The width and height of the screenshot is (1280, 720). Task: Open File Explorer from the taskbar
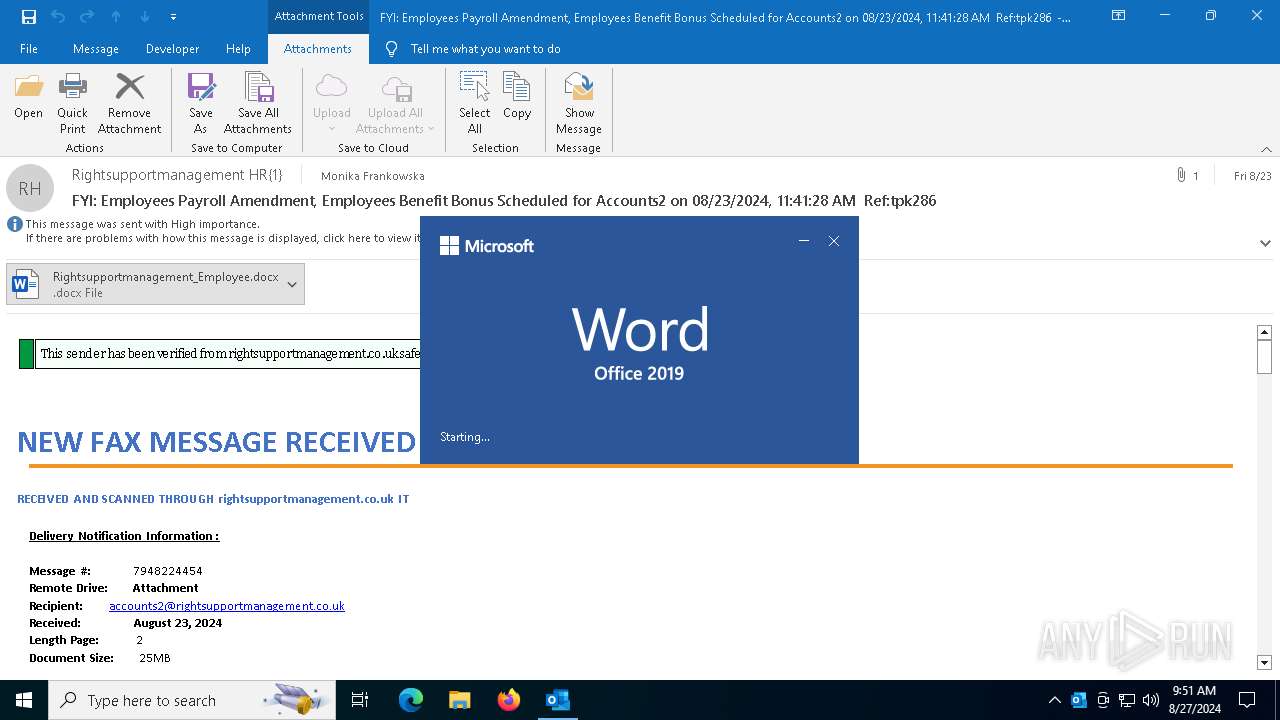pyautogui.click(x=459, y=700)
